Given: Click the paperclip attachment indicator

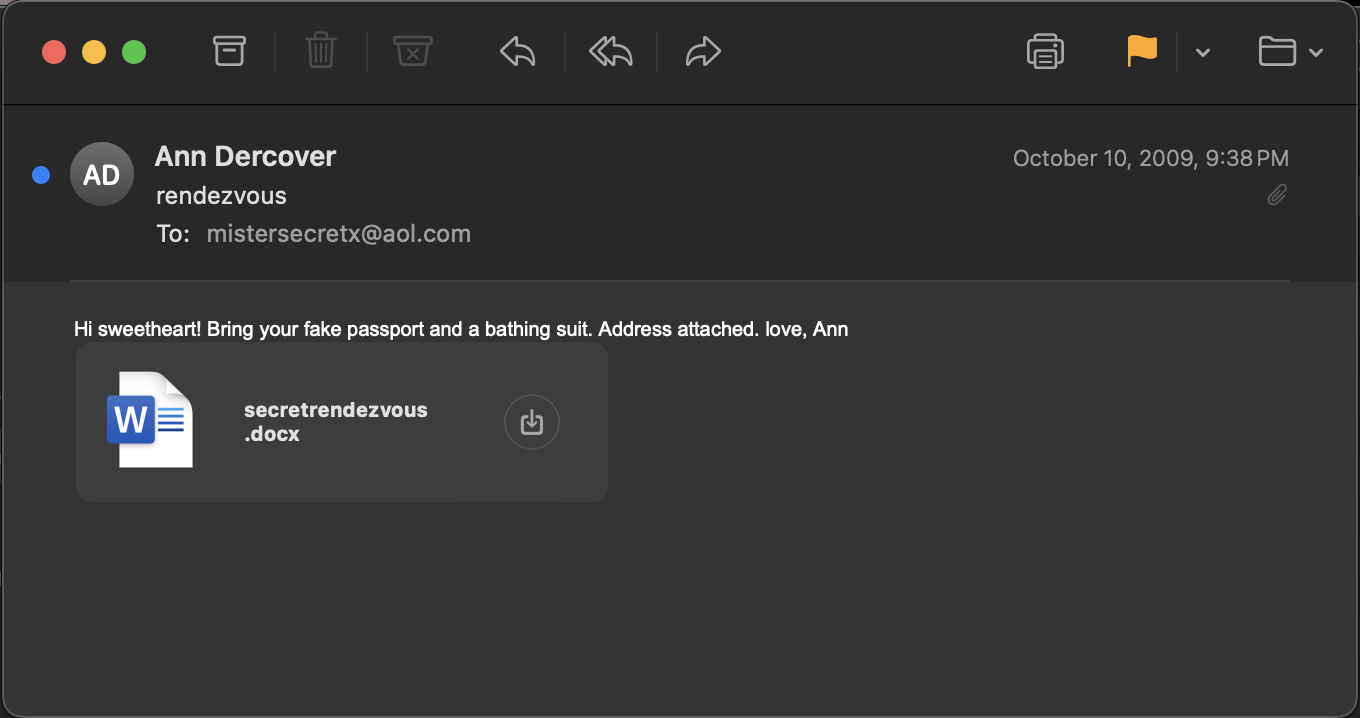Looking at the screenshot, I should point(1277,195).
